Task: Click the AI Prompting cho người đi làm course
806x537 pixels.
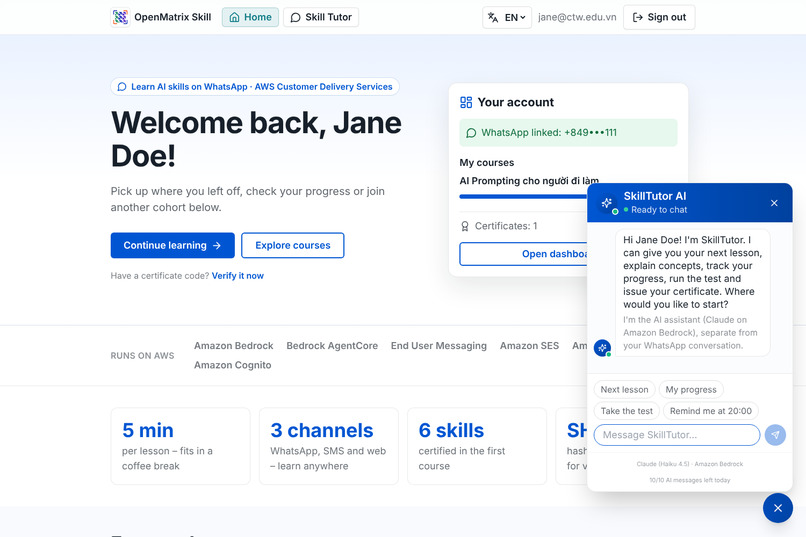Action: [x=529, y=181]
